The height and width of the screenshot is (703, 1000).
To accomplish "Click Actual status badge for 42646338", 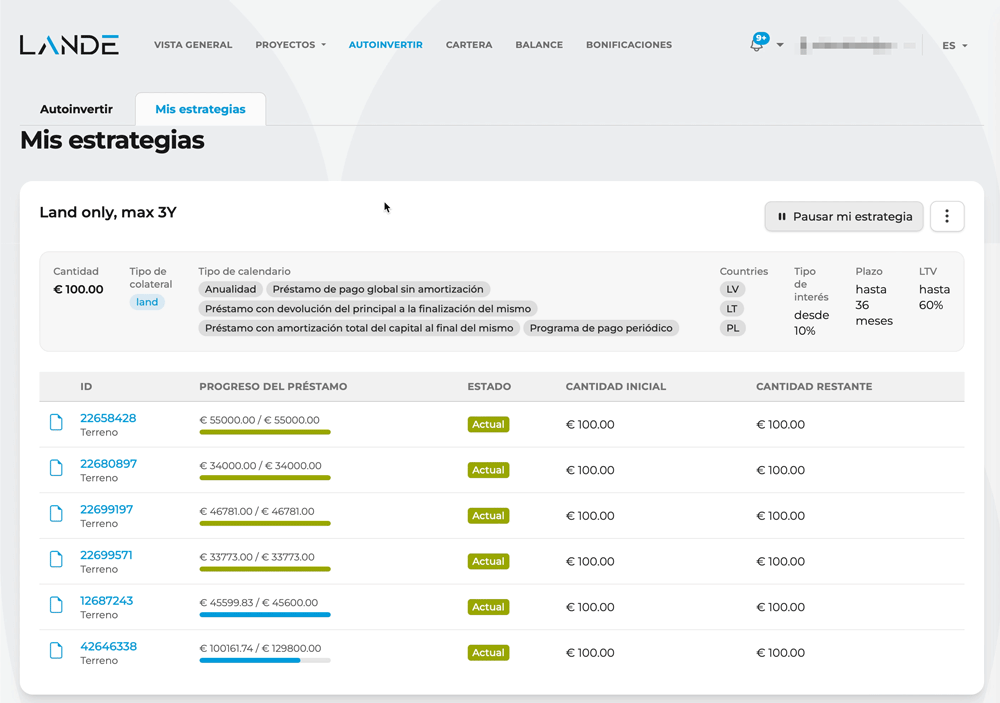I will [488, 653].
